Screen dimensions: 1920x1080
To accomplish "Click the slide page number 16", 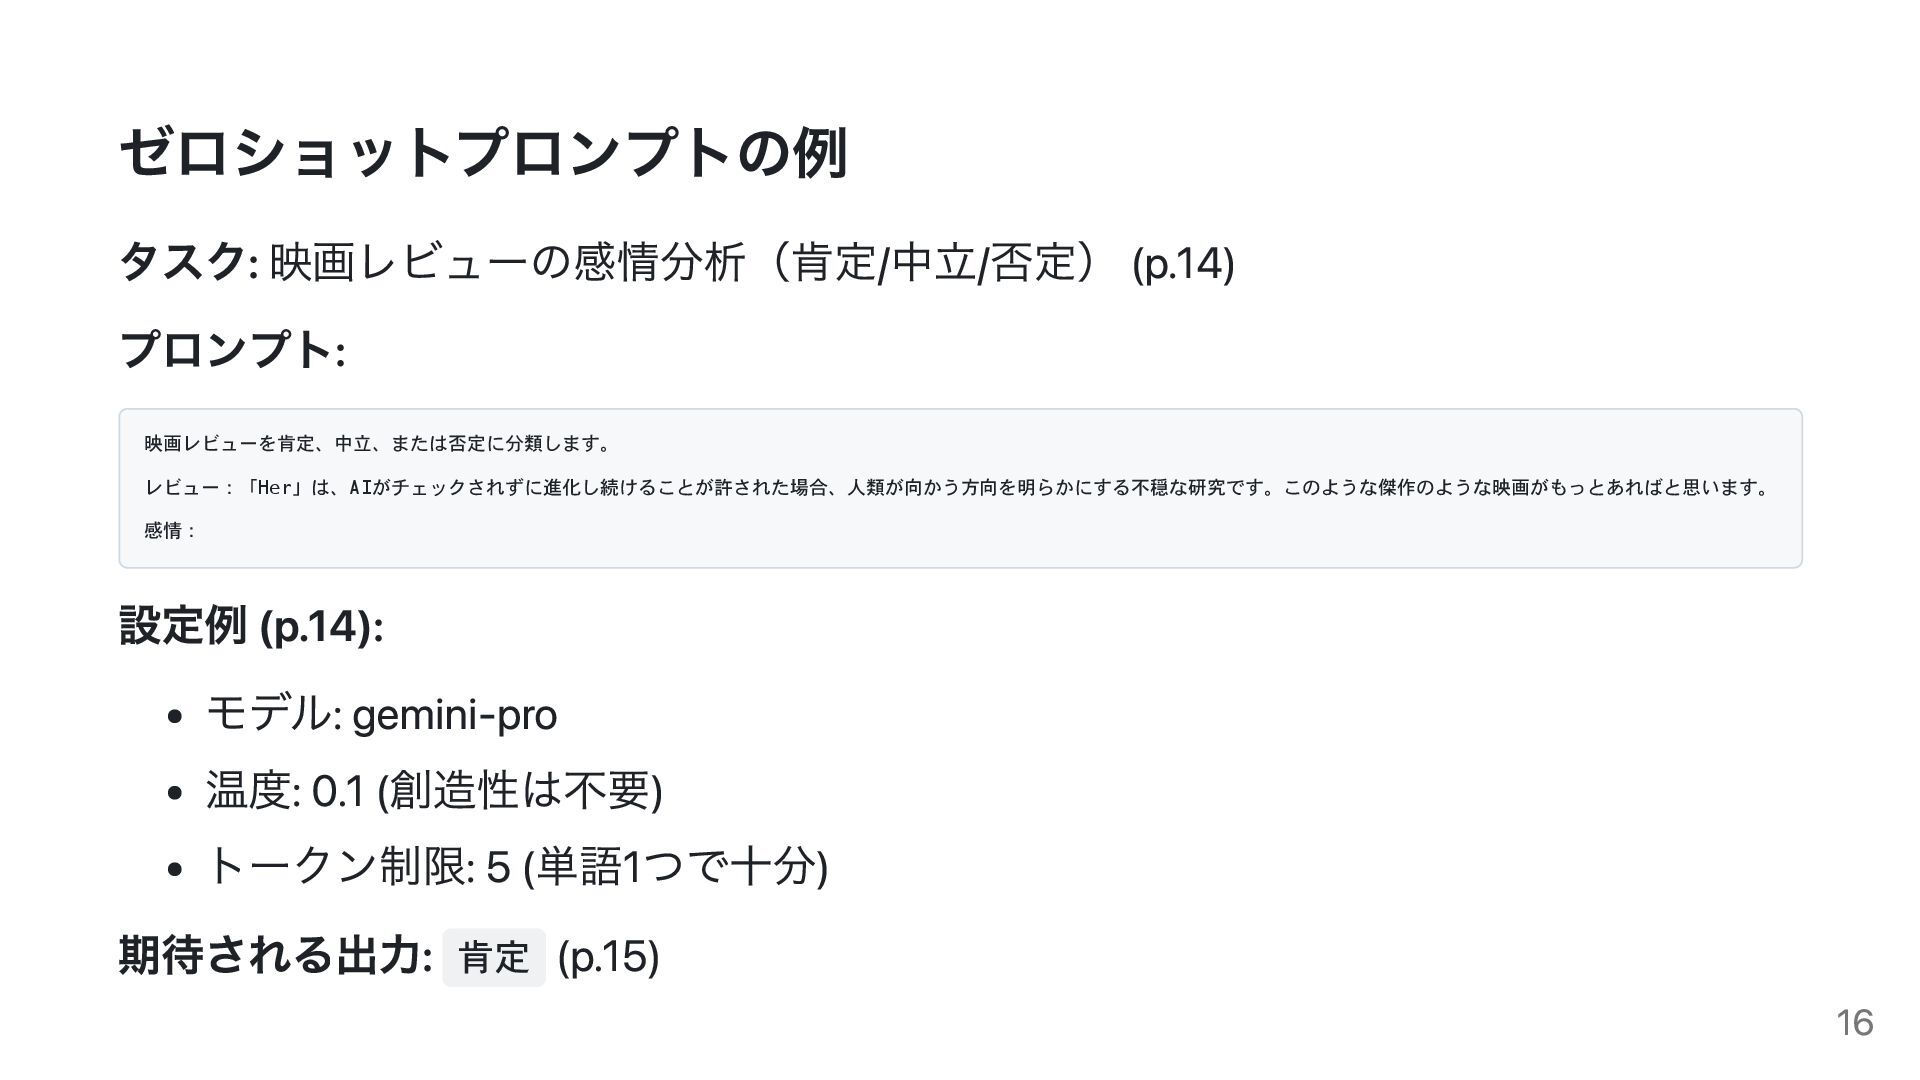I will pos(1854,1023).
